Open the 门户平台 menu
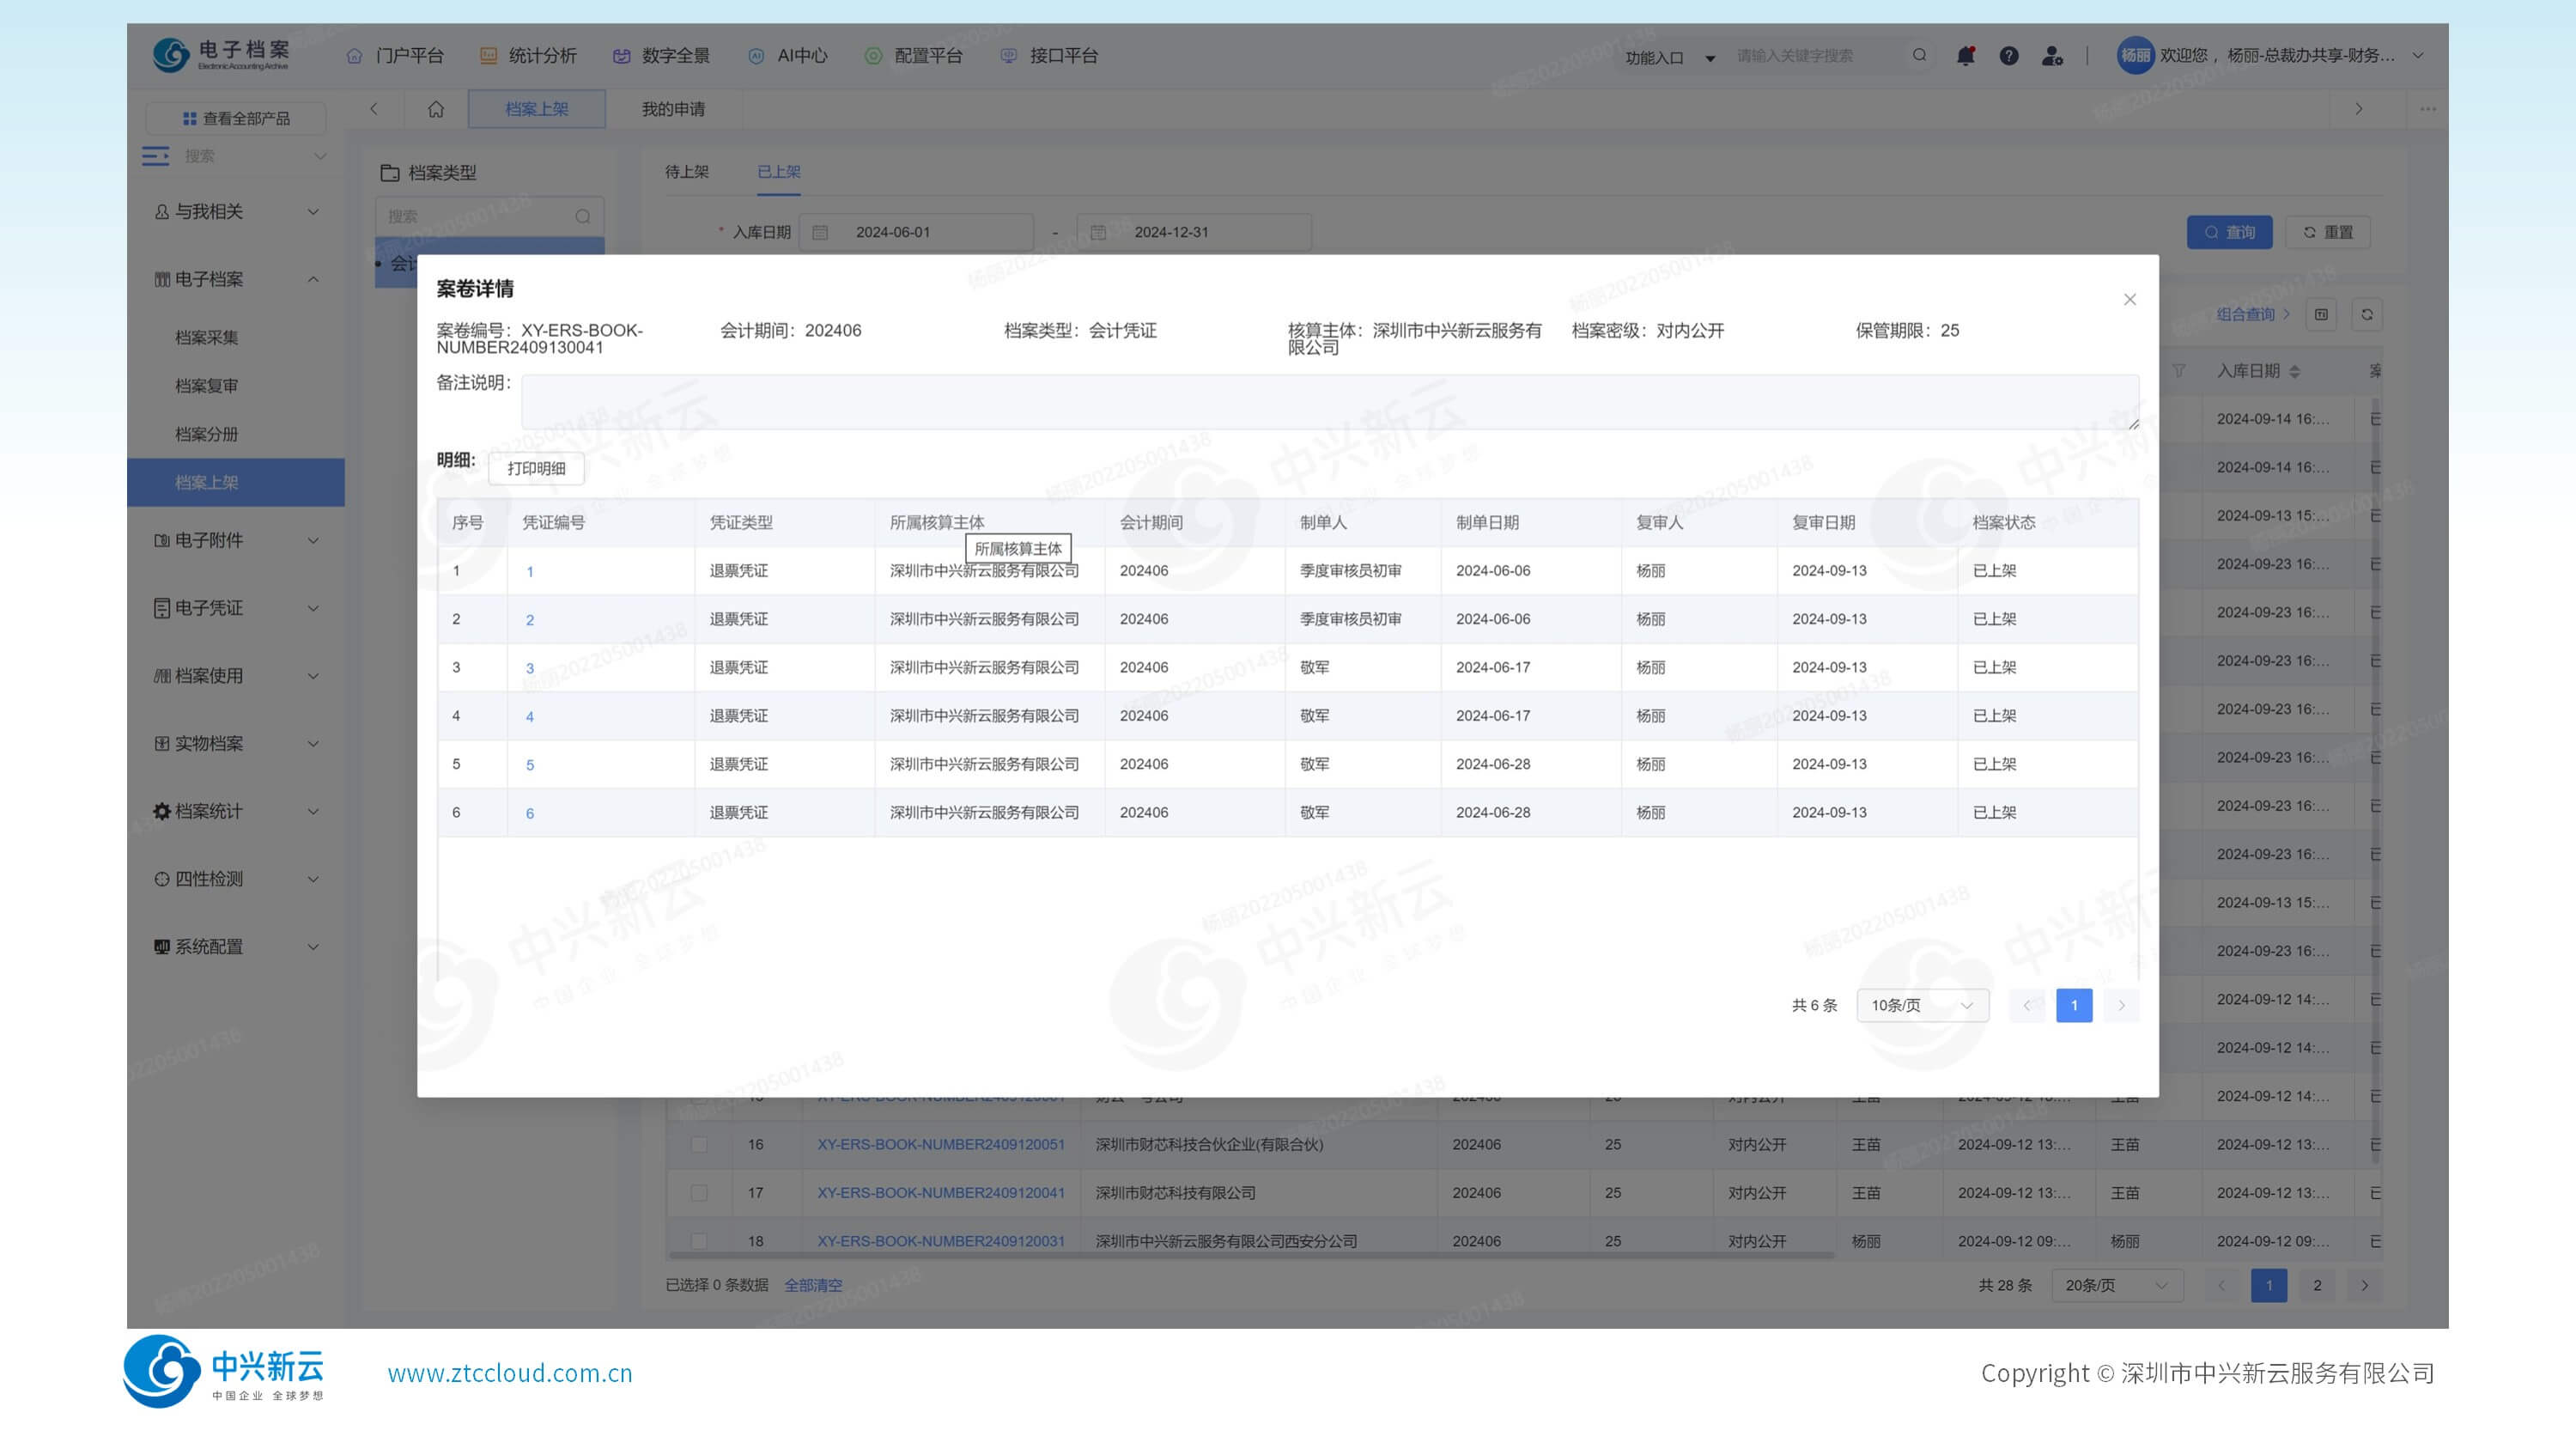This screenshot has height=1449, width=2576. click(395, 56)
